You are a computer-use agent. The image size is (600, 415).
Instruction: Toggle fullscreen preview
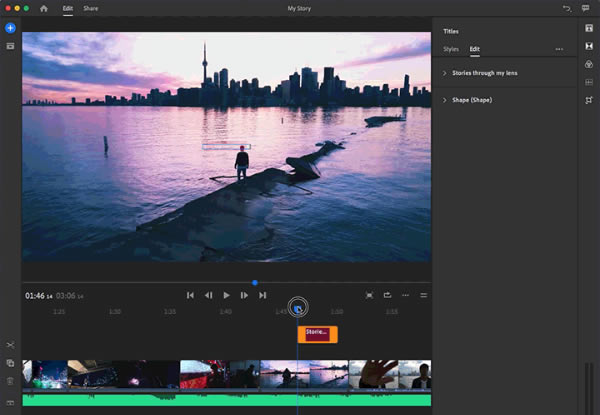click(x=369, y=295)
